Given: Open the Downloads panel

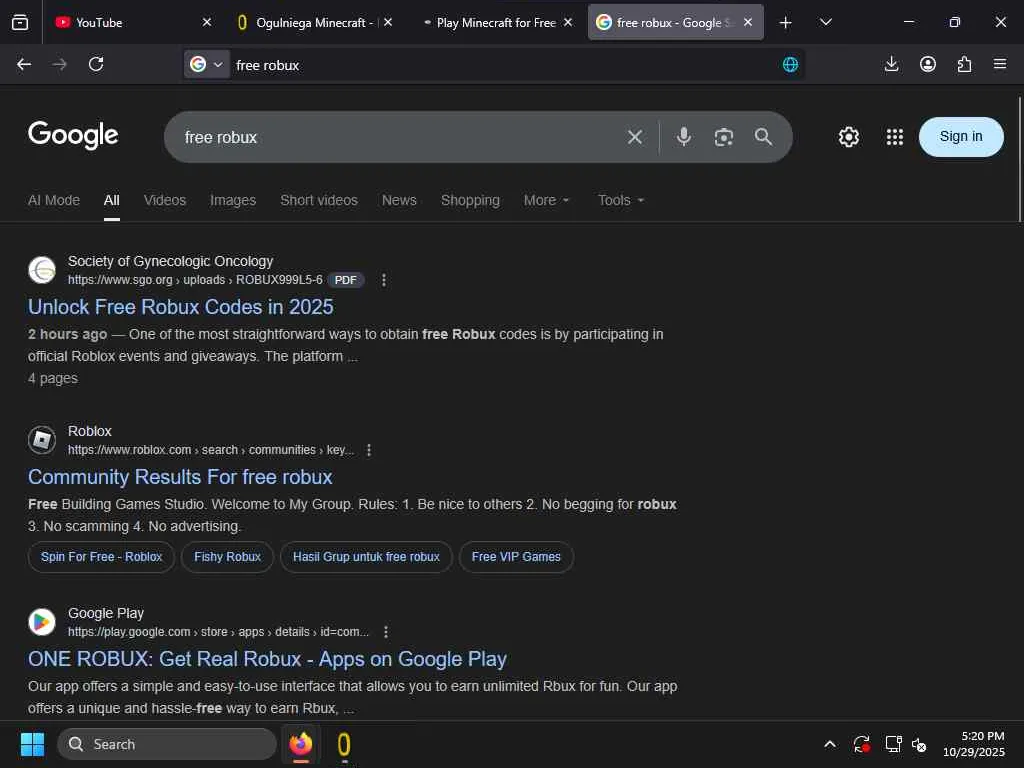Looking at the screenshot, I should coord(891,64).
